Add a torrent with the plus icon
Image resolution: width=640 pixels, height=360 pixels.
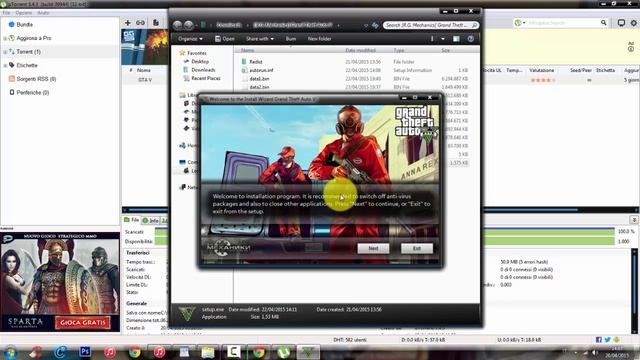[128, 23]
